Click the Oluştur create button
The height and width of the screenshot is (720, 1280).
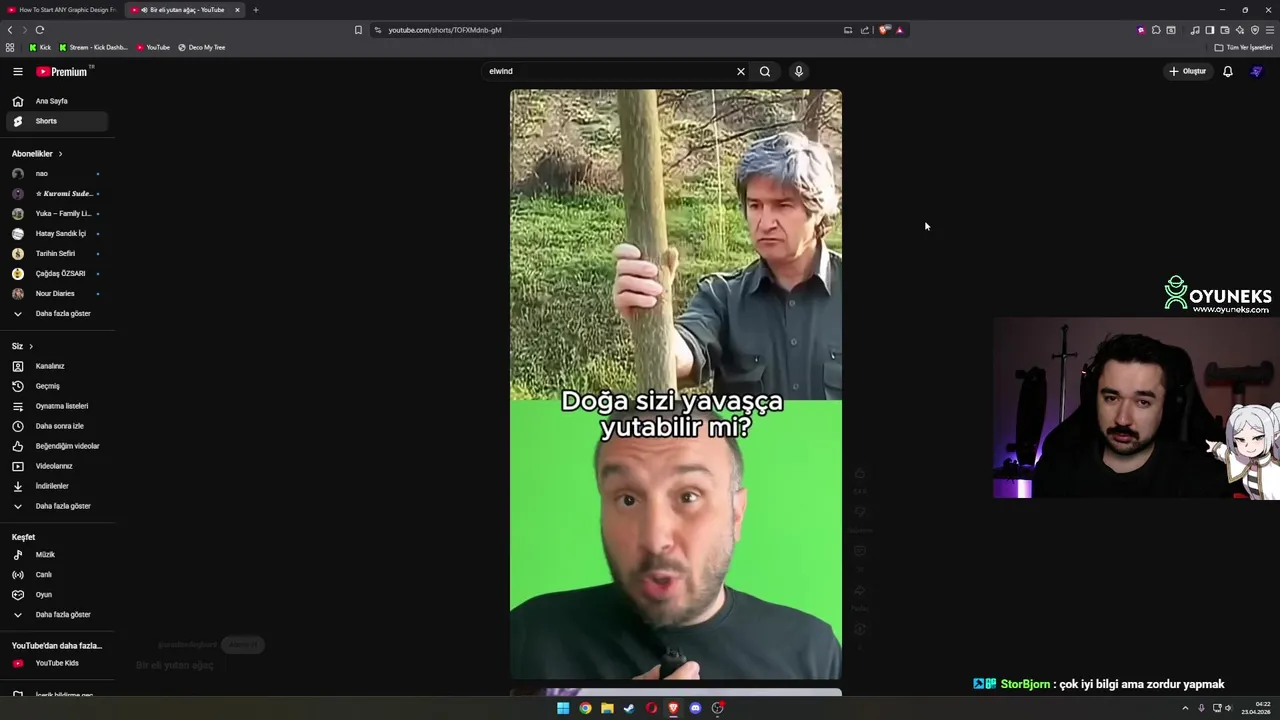click(1188, 71)
